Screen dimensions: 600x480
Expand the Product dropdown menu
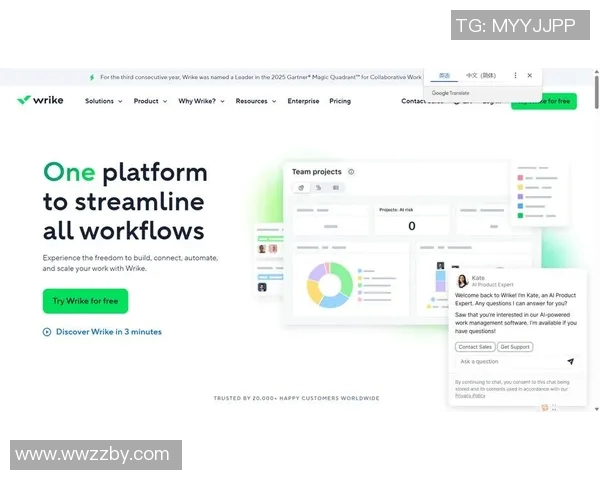pos(150,101)
